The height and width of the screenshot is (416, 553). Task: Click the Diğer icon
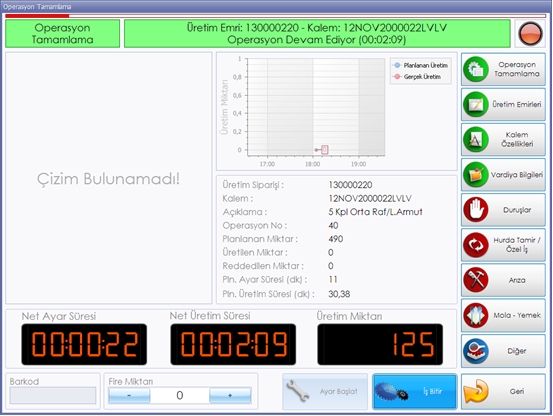(476, 351)
